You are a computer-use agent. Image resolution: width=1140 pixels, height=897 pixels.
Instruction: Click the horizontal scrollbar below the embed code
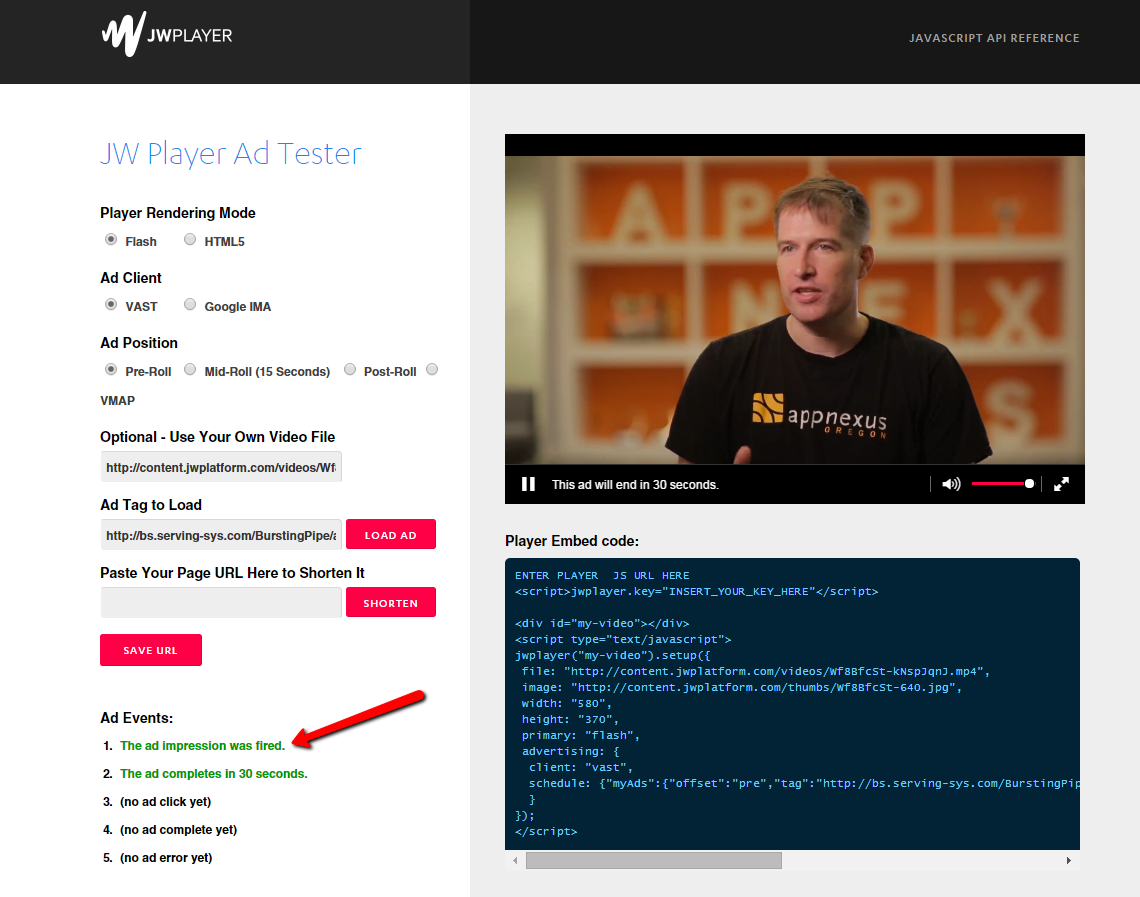(x=653, y=860)
